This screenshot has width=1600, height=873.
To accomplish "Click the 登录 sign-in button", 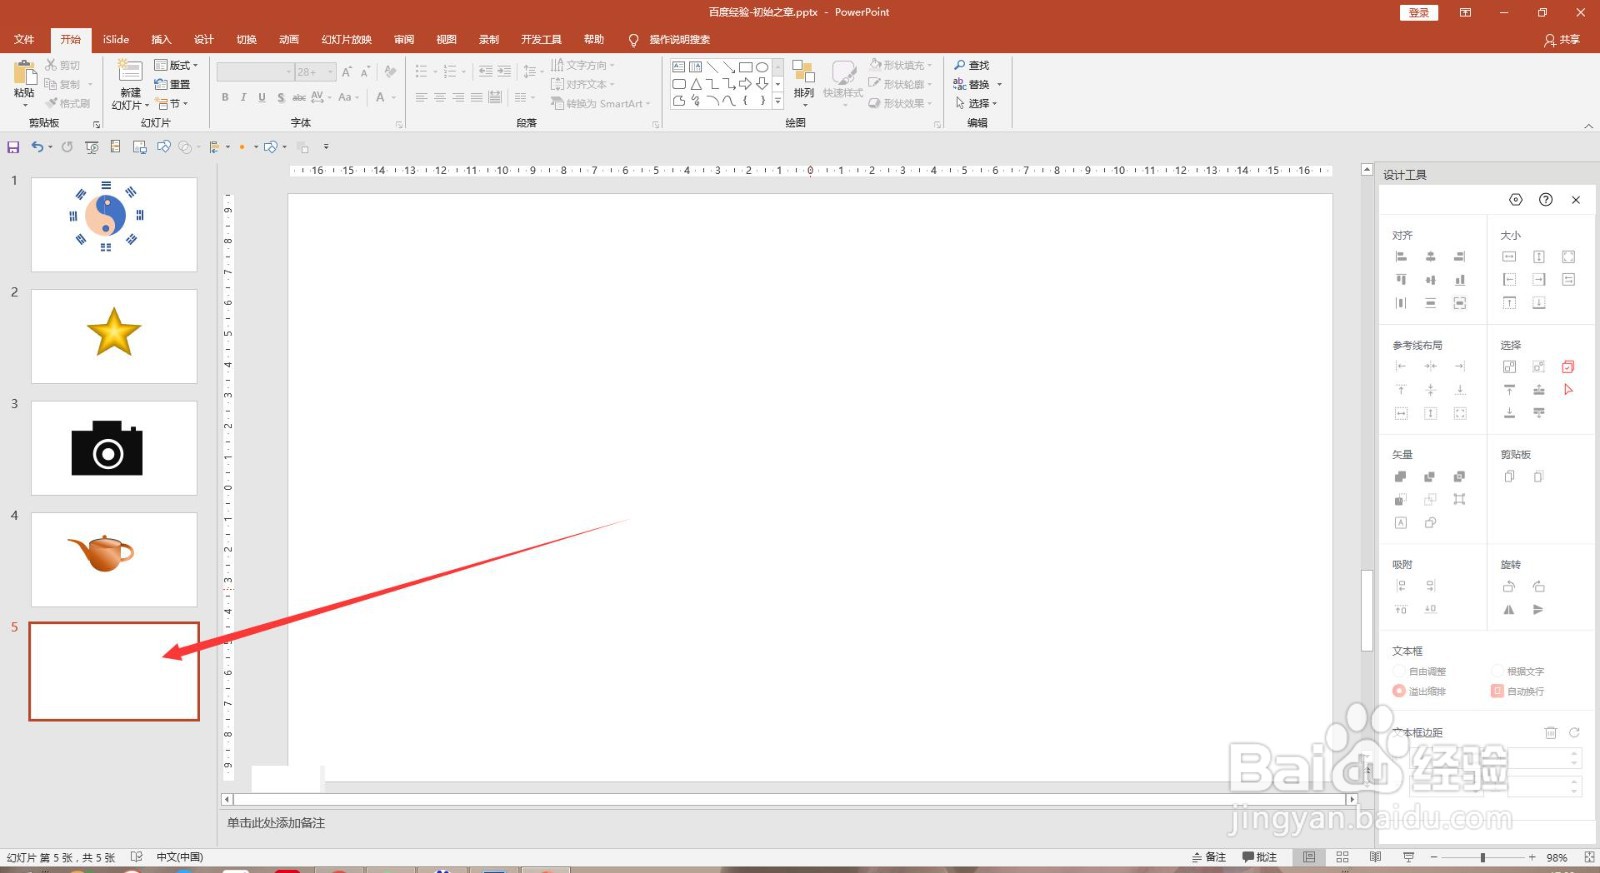I will (x=1418, y=13).
